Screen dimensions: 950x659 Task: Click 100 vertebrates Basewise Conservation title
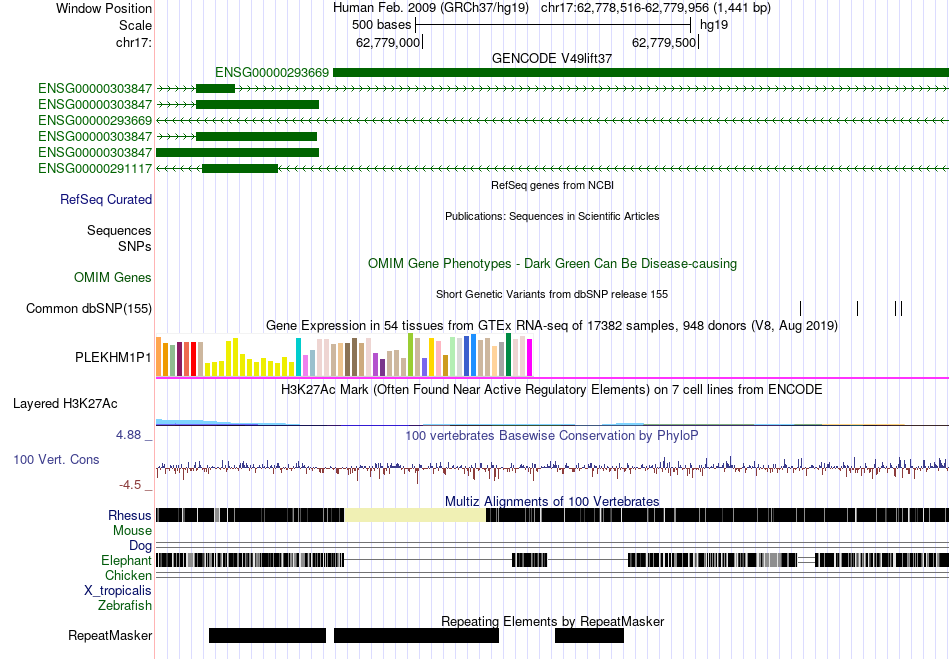552,435
